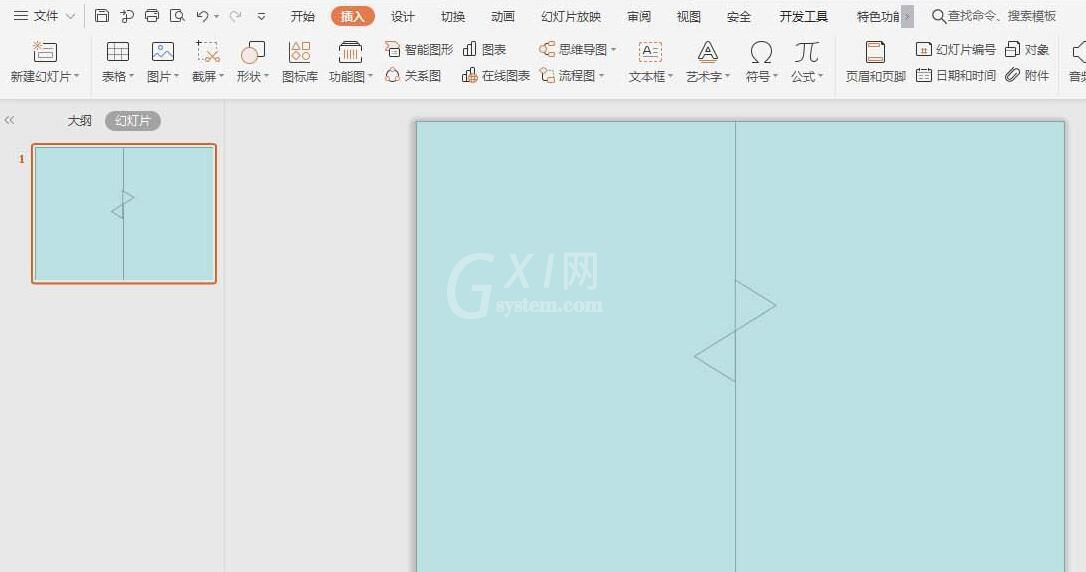1086x572 pixels.
Task: Click the 图片 insert icon
Action: click(163, 51)
